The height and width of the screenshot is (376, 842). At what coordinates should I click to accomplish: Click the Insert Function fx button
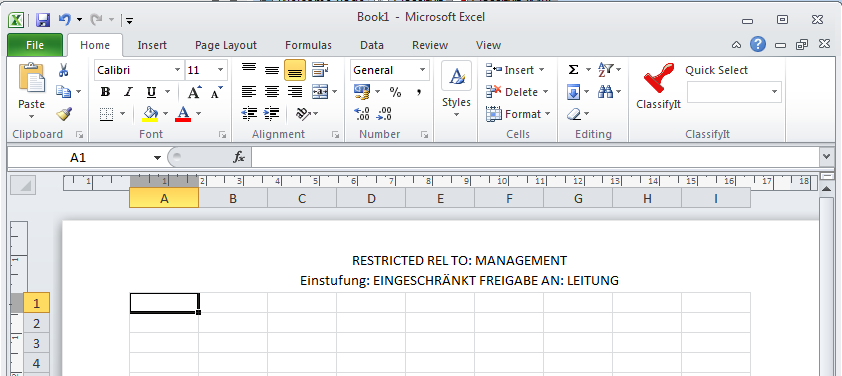click(238, 157)
